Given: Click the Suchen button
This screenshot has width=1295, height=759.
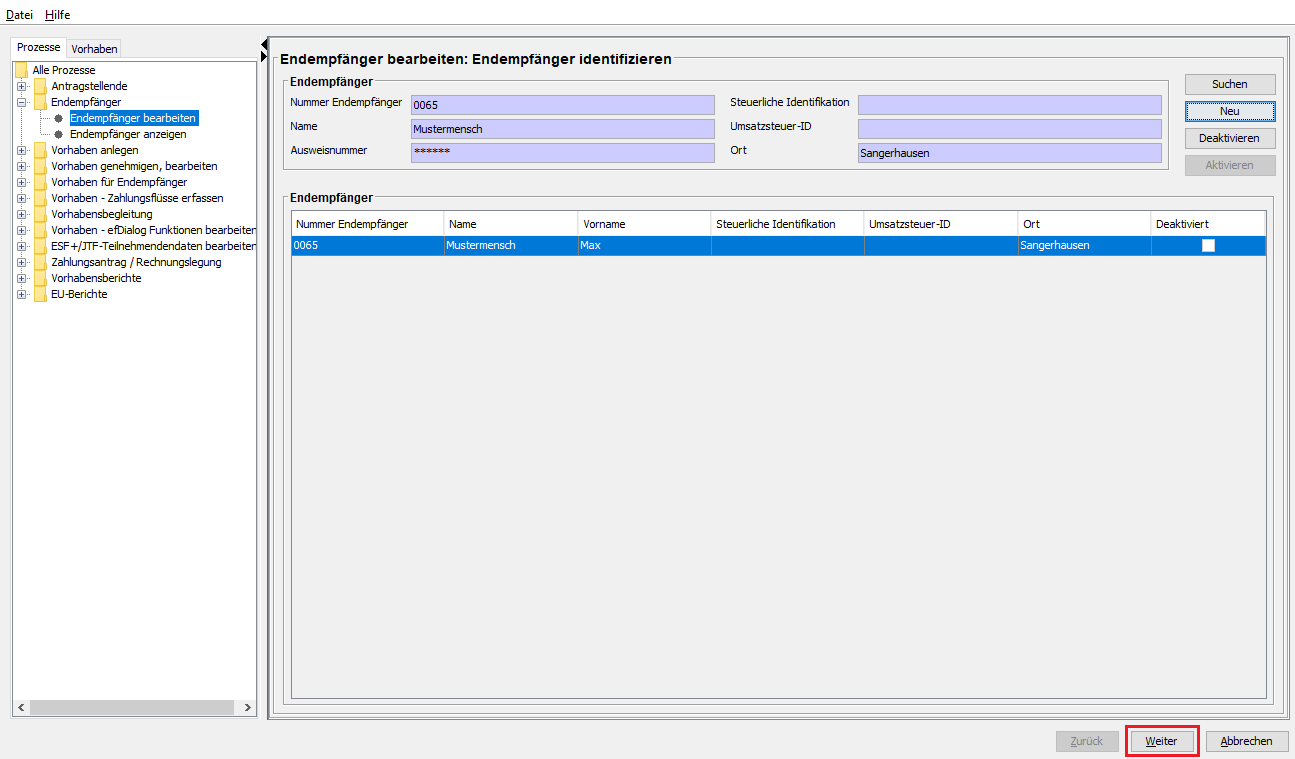Looking at the screenshot, I should point(1230,84).
